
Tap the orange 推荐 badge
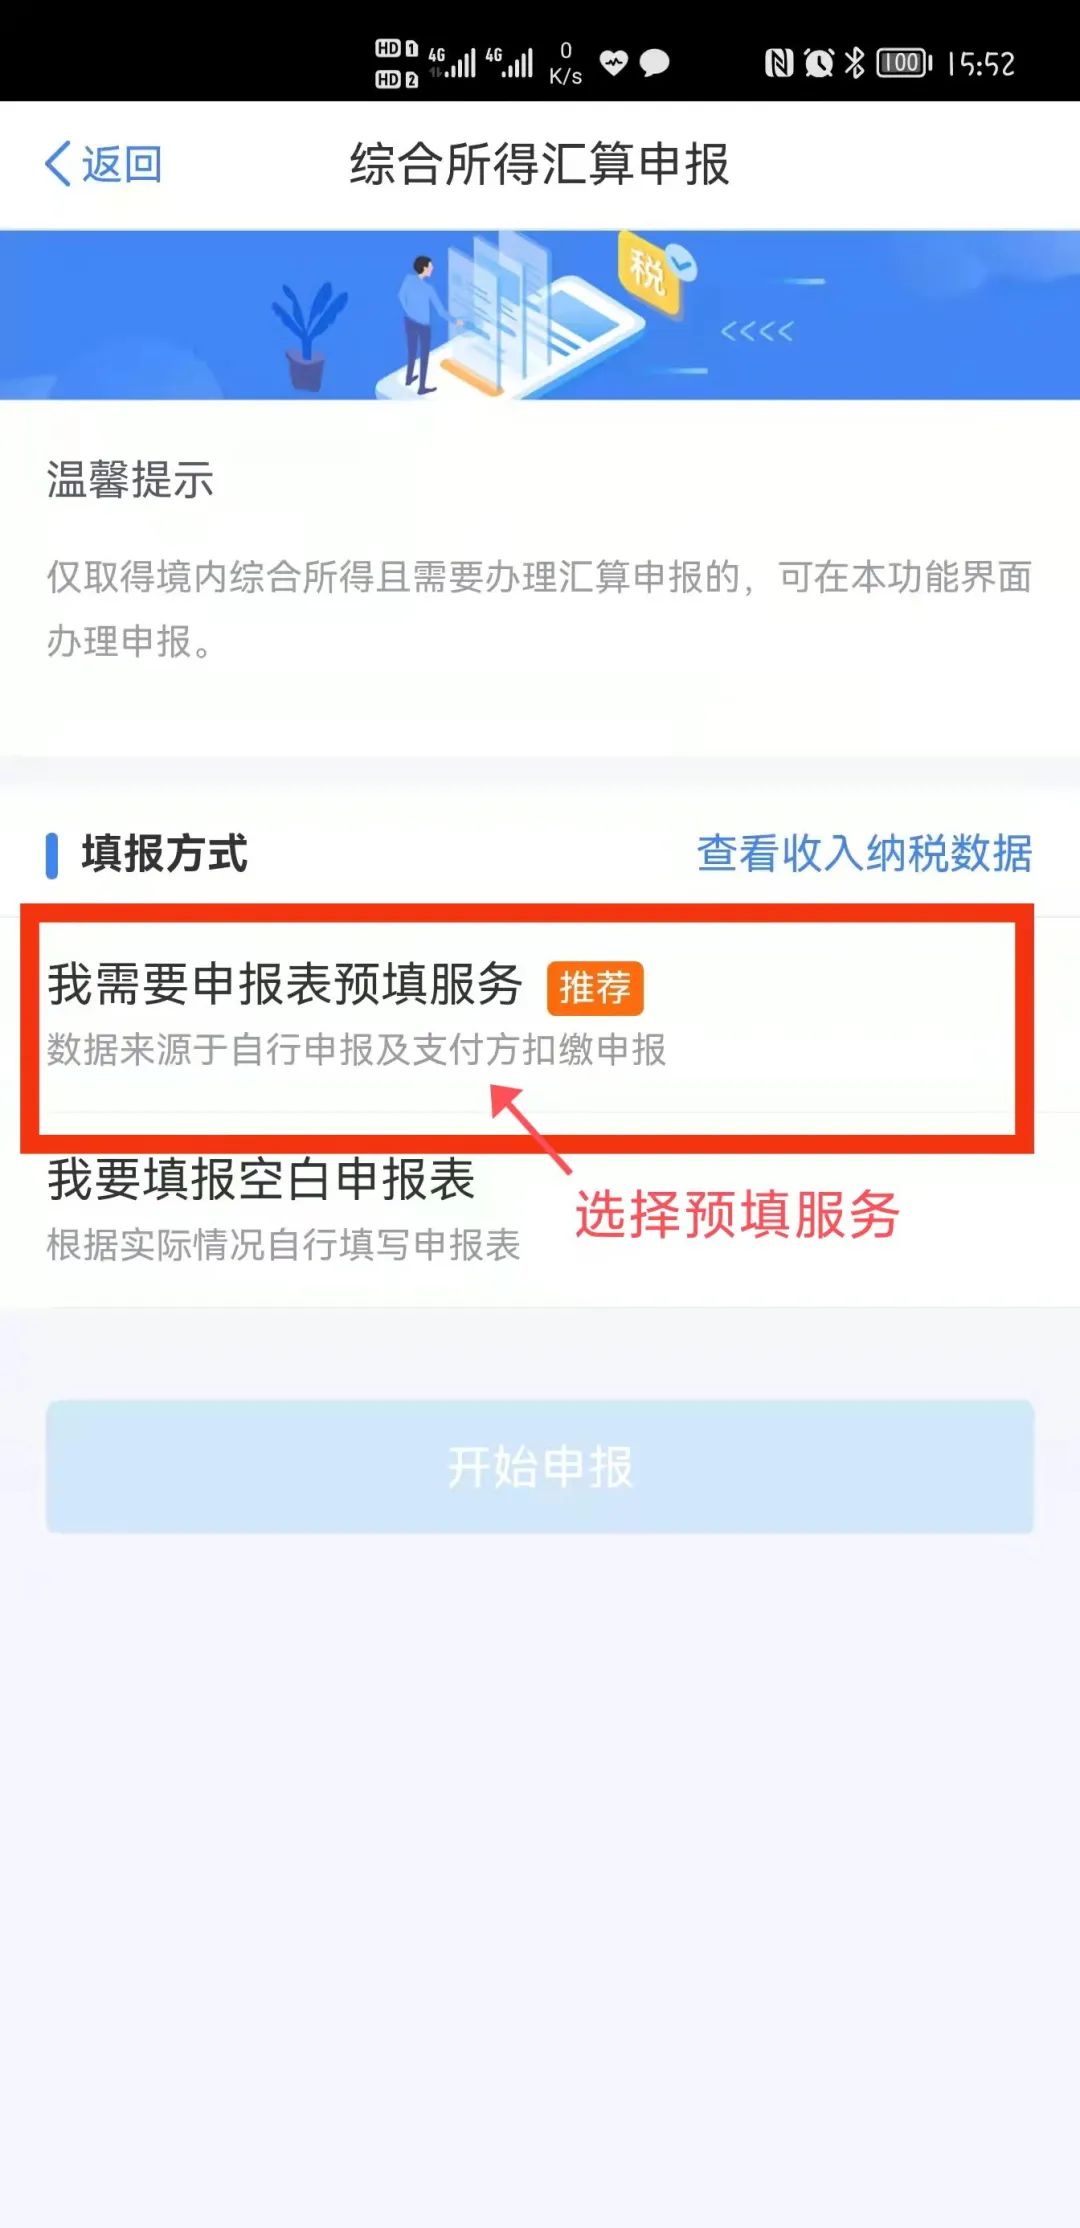pos(595,988)
